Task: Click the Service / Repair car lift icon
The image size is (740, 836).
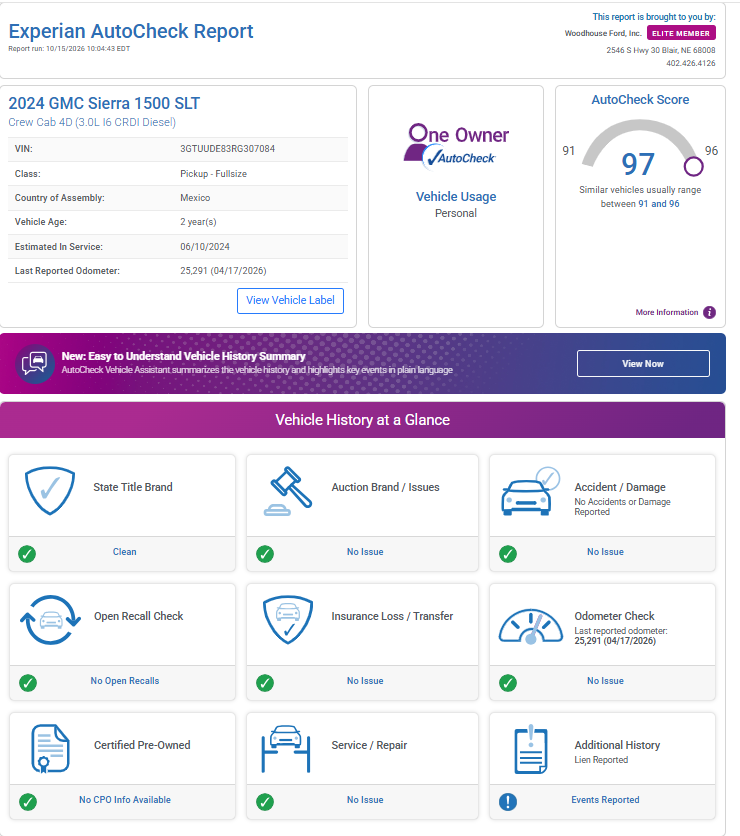Action: 286,749
